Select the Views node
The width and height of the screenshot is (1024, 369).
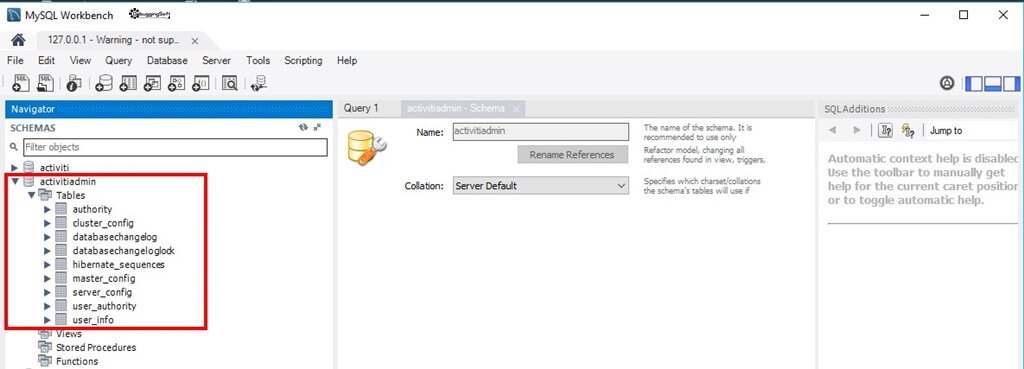point(69,334)
